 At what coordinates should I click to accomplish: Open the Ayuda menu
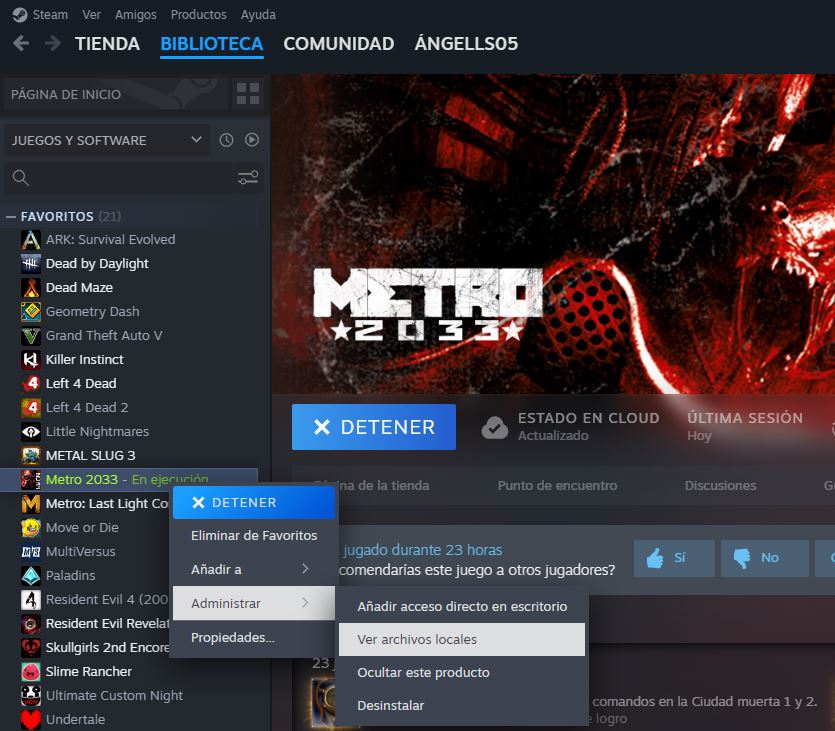point(258,14)
